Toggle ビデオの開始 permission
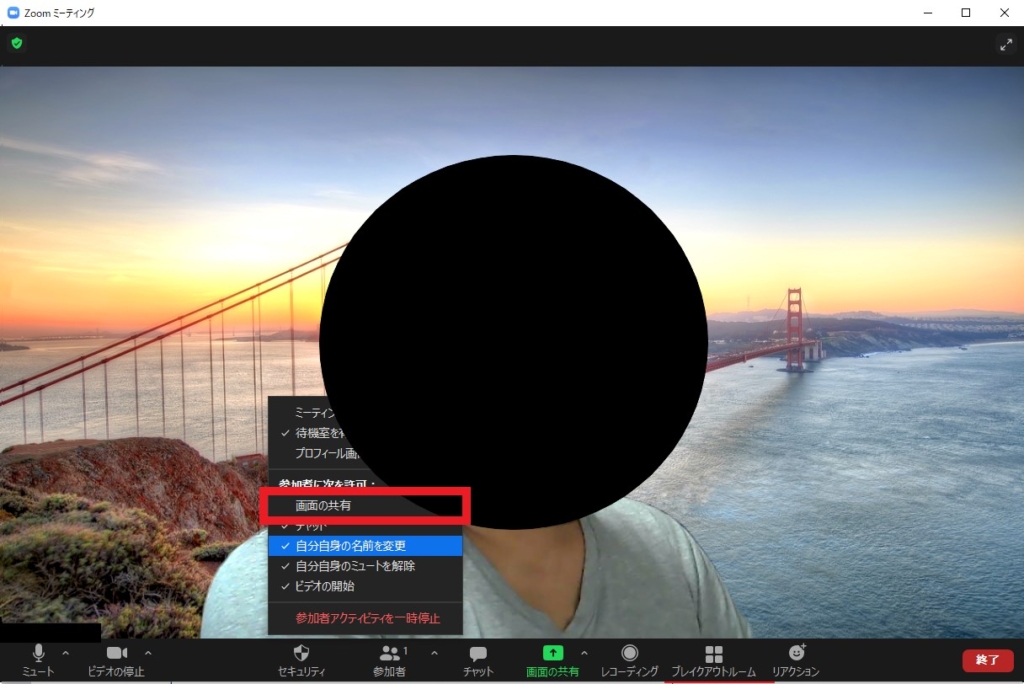 pyautogui.click(x=365, y=586)
